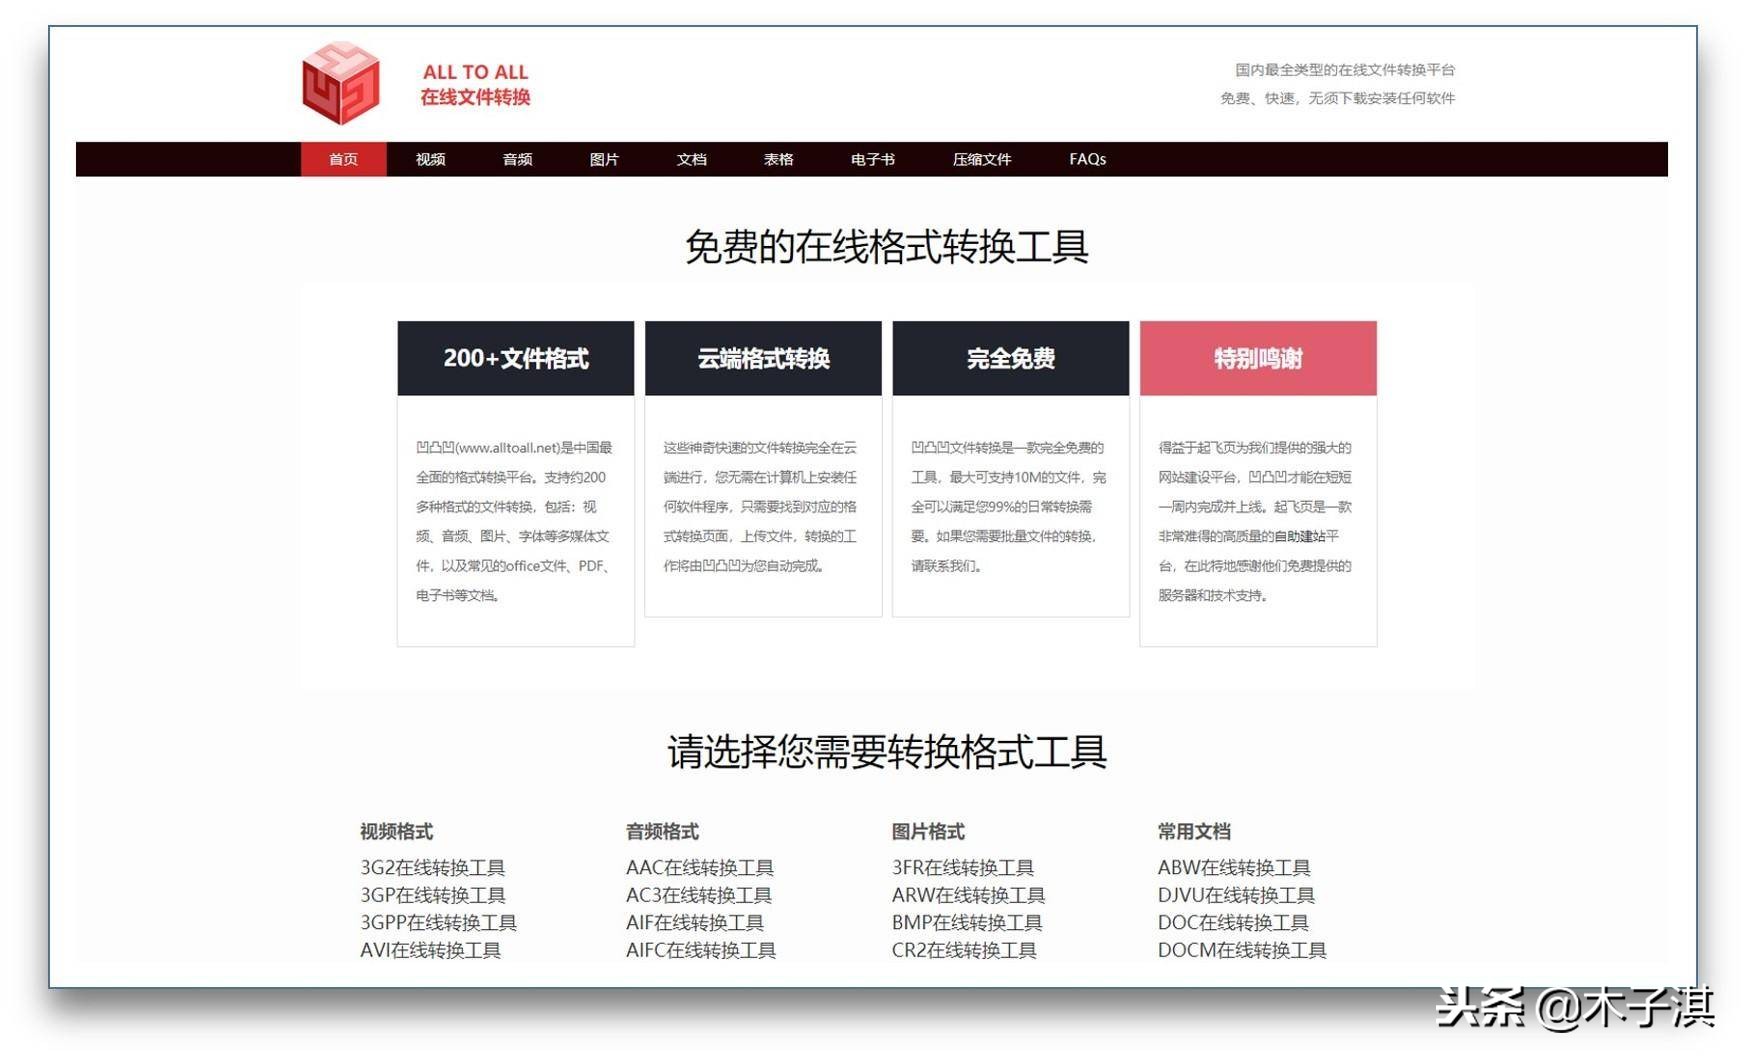The image size is (1746, 1060).
Task: Open the BMP在线转换工具 link
Action: coord(966,922)
